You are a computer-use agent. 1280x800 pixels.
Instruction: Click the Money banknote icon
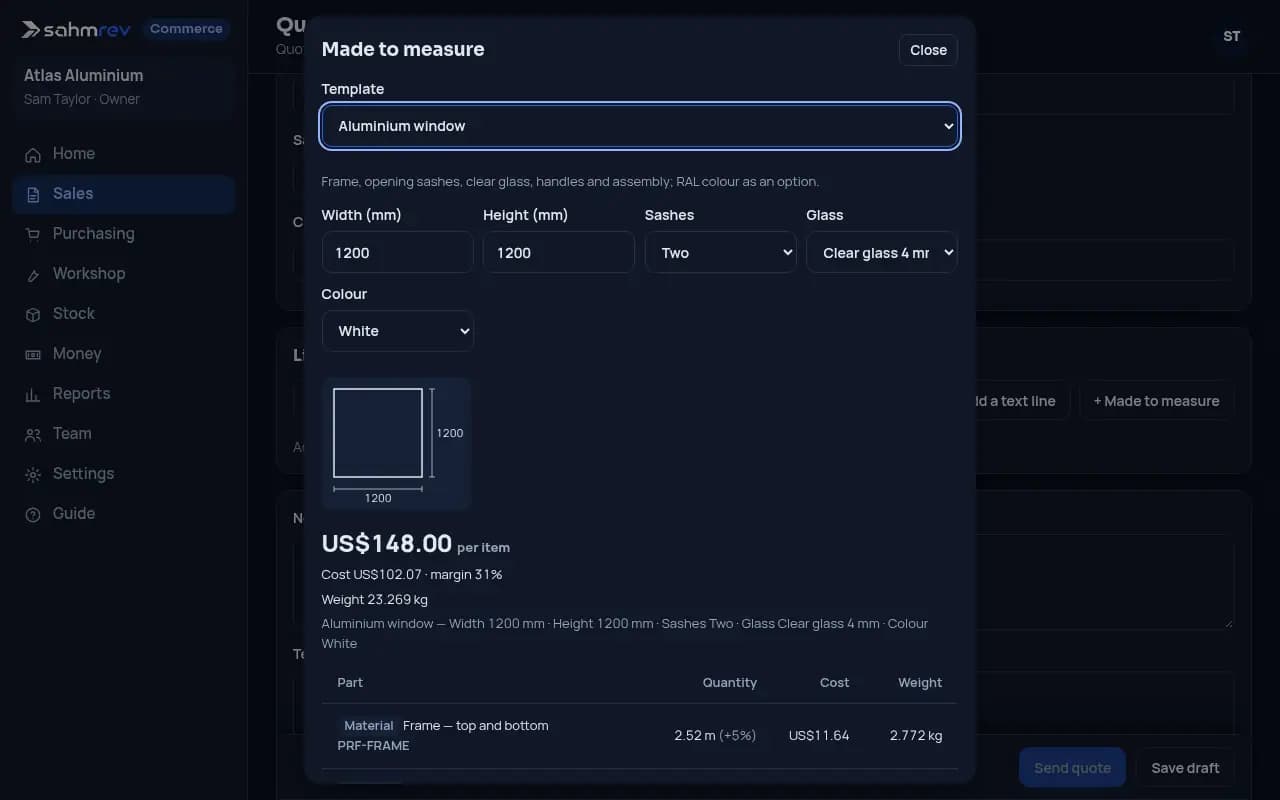(x=33, y=354)
